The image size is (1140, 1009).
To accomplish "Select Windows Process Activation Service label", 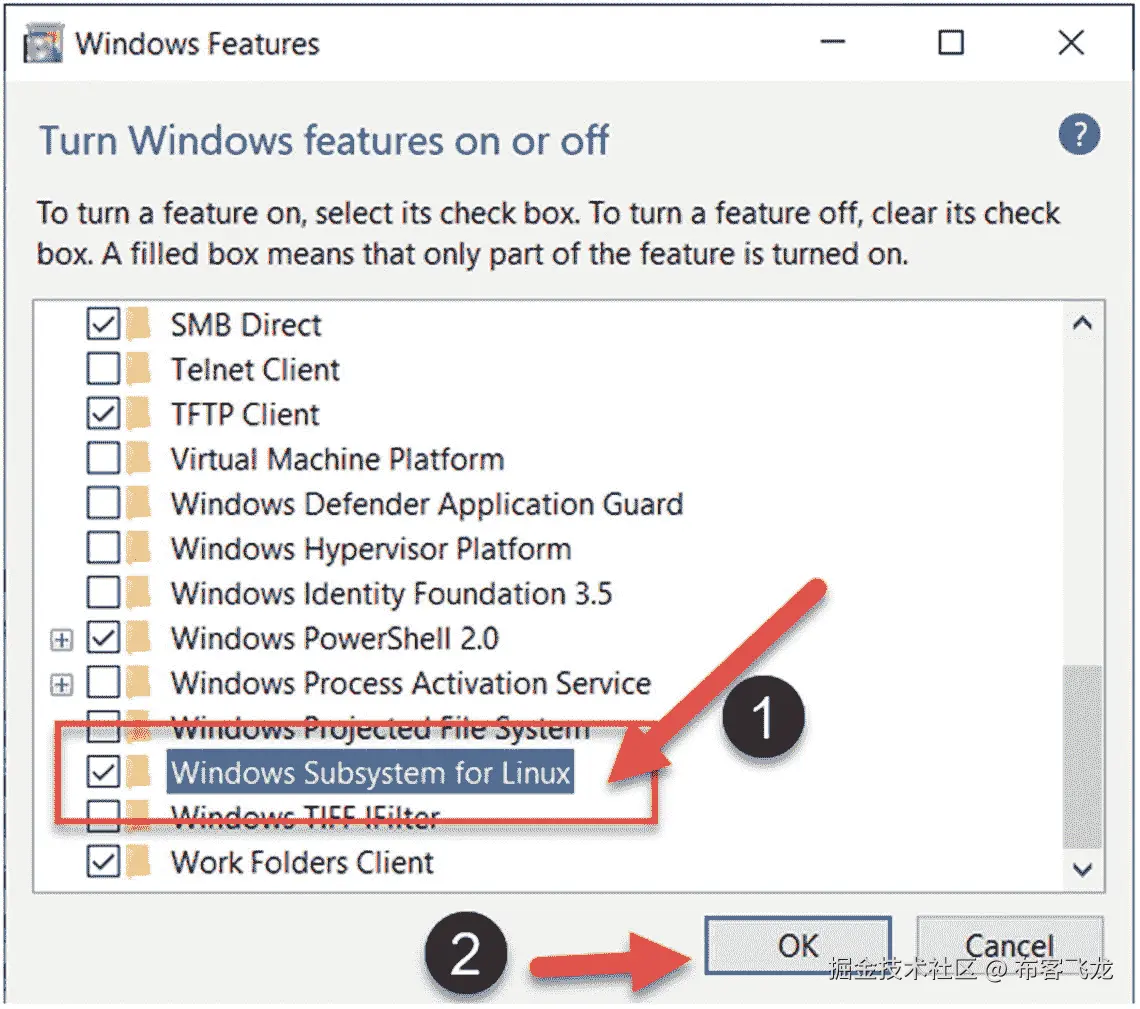I will tap(411, 684).
